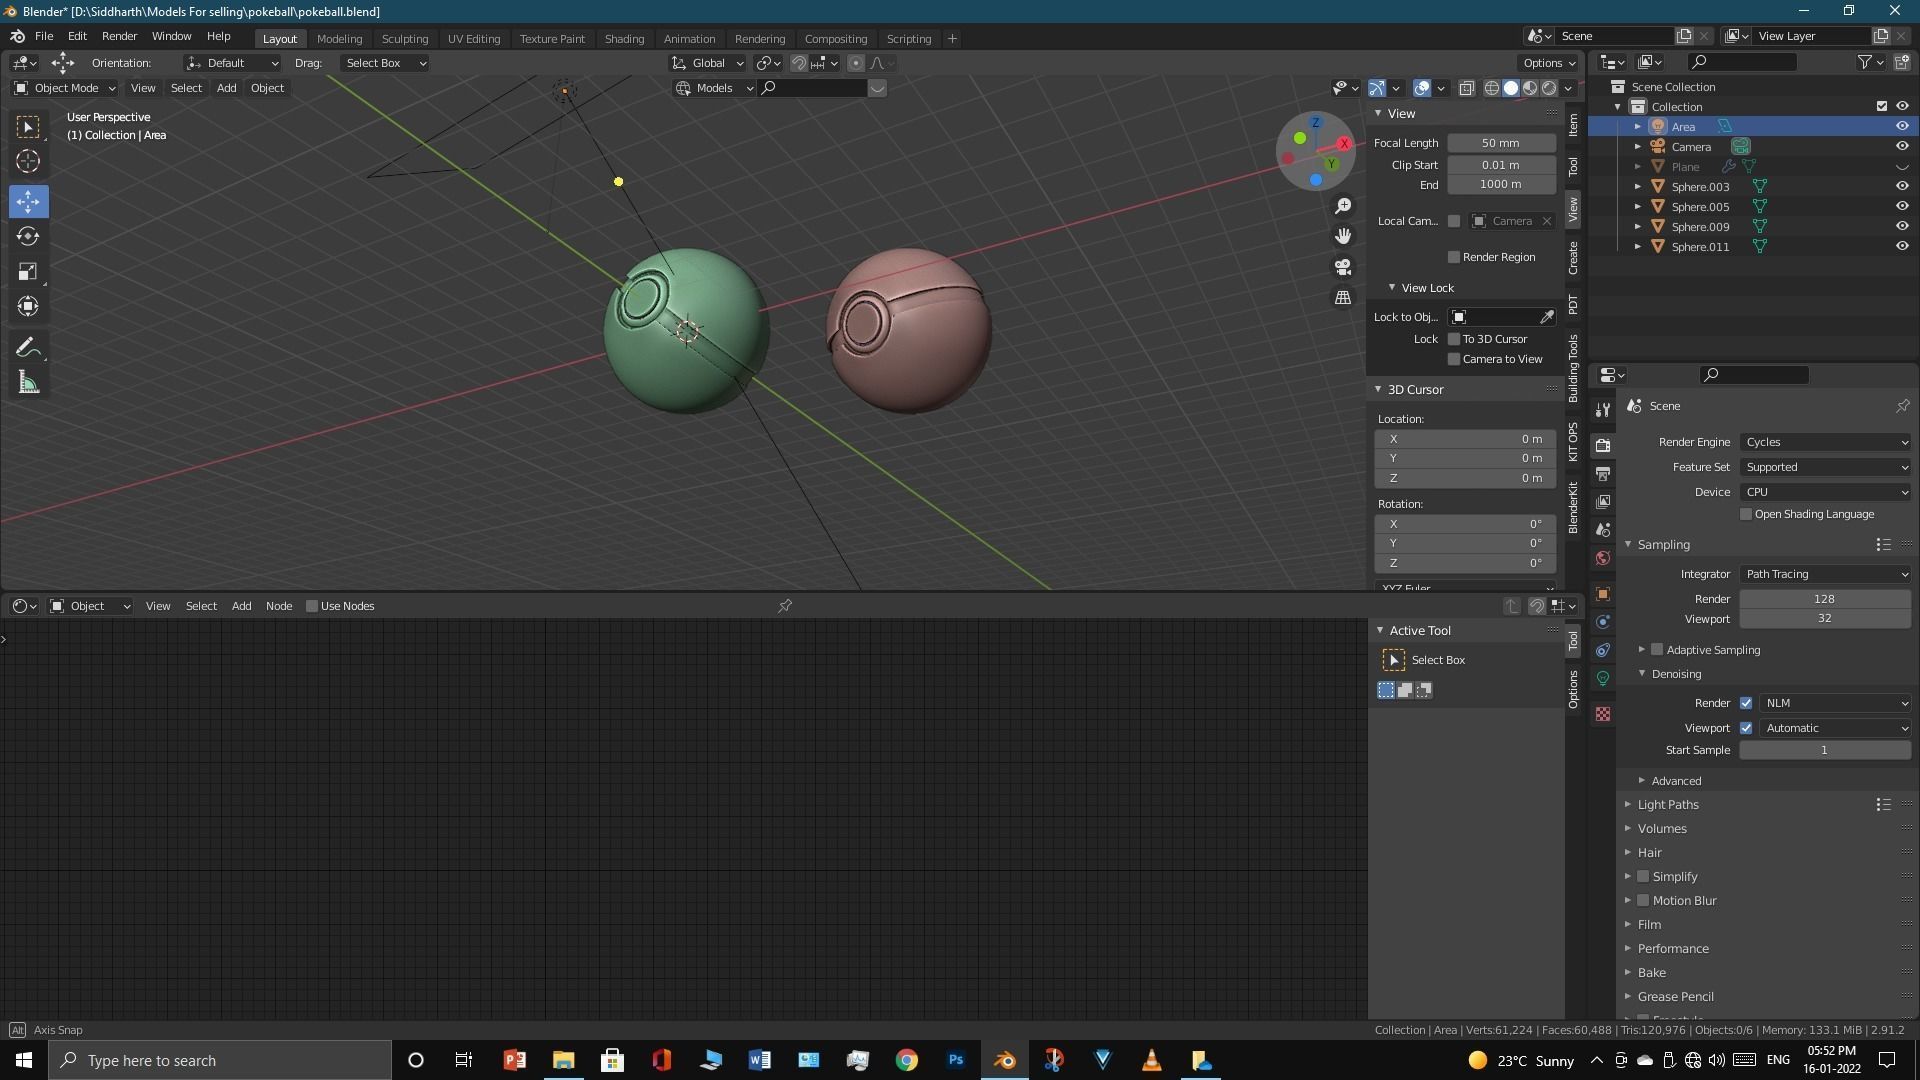Select the Transform tool
Screen dimensions: 1920x1080
pos(28,306)
